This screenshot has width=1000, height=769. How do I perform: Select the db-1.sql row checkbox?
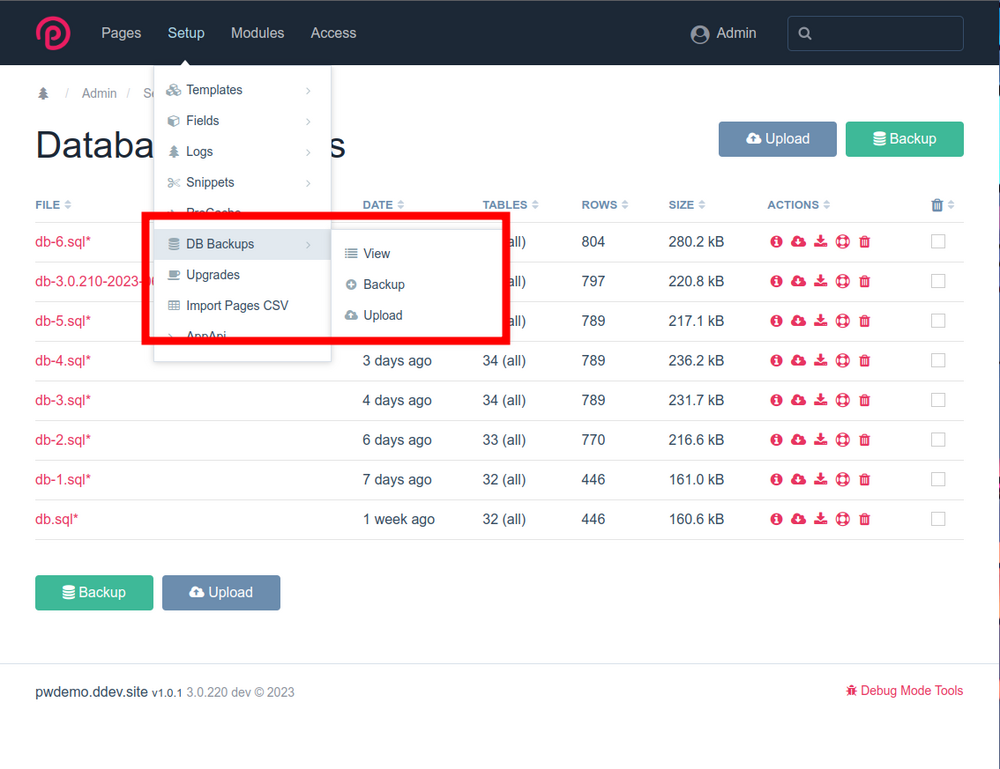click(938, 480)
